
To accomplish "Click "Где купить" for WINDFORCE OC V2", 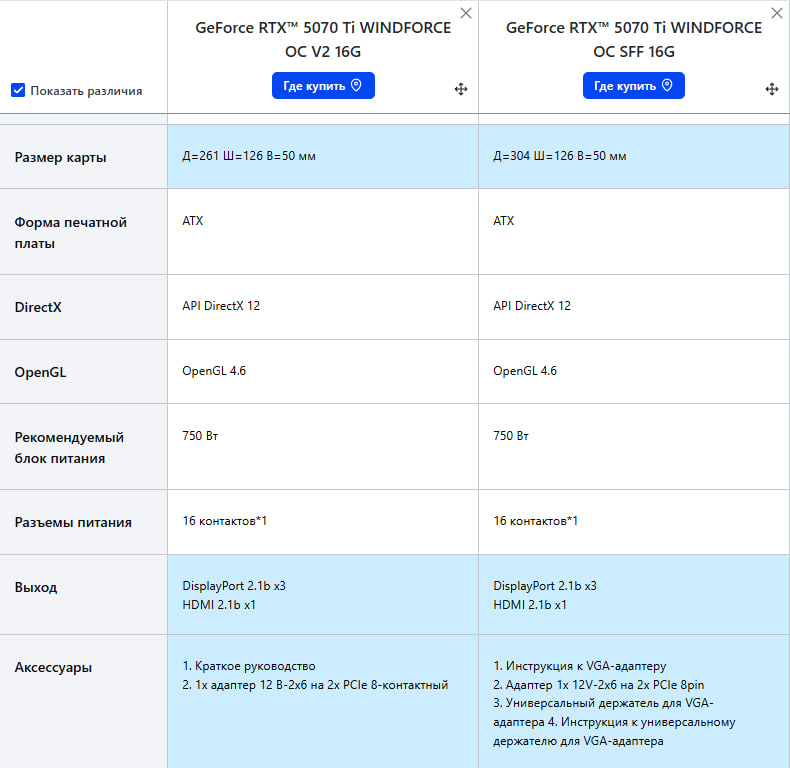I will [x=323, y=86].
